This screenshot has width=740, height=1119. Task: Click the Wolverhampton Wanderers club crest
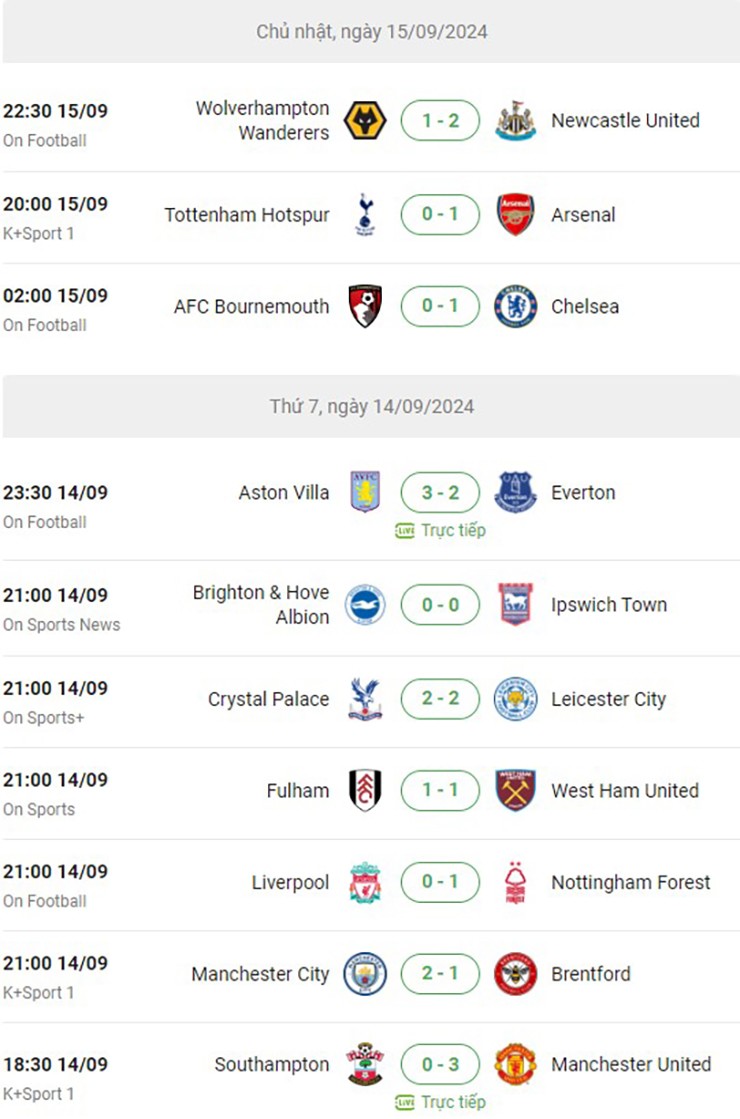tap(364, 121)
